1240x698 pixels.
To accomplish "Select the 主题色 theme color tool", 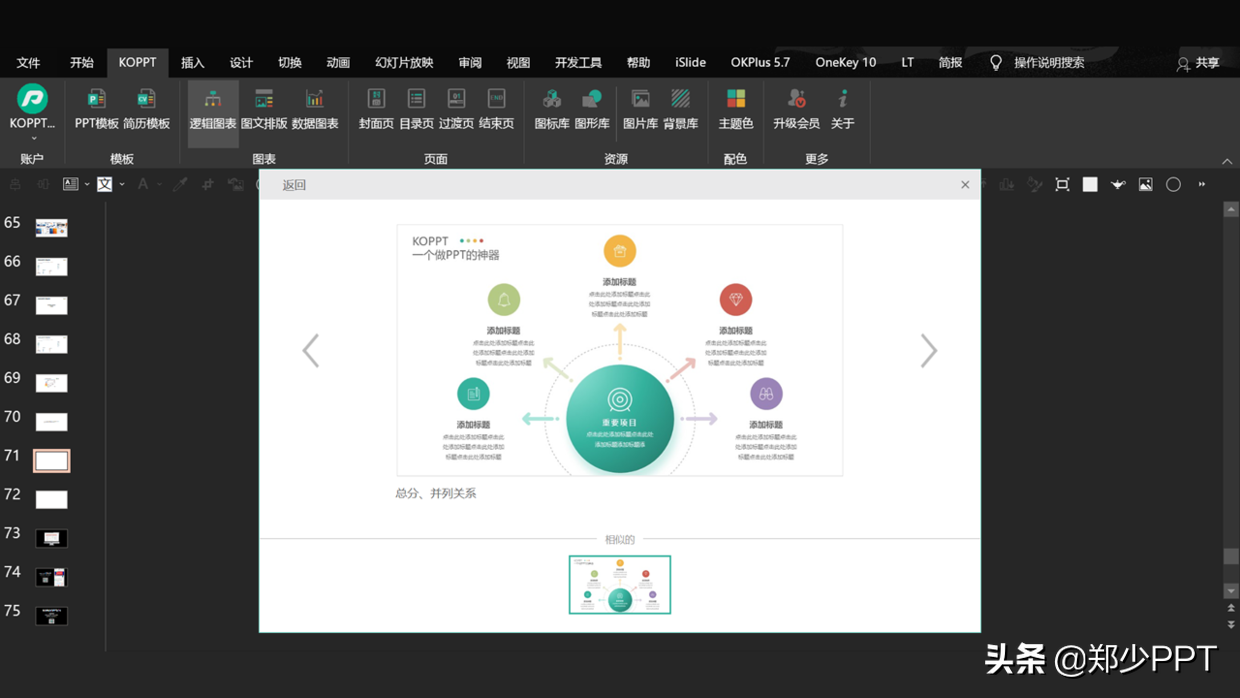I will pyautogui.click(x=736, y=110).
